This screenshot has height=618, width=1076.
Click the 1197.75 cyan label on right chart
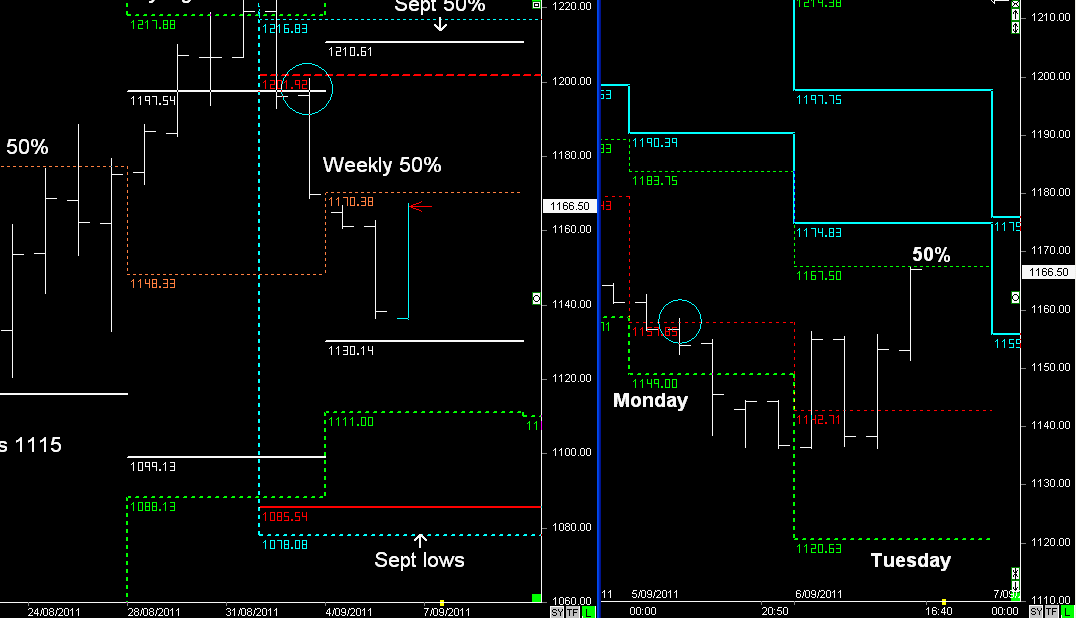point(819,100)
